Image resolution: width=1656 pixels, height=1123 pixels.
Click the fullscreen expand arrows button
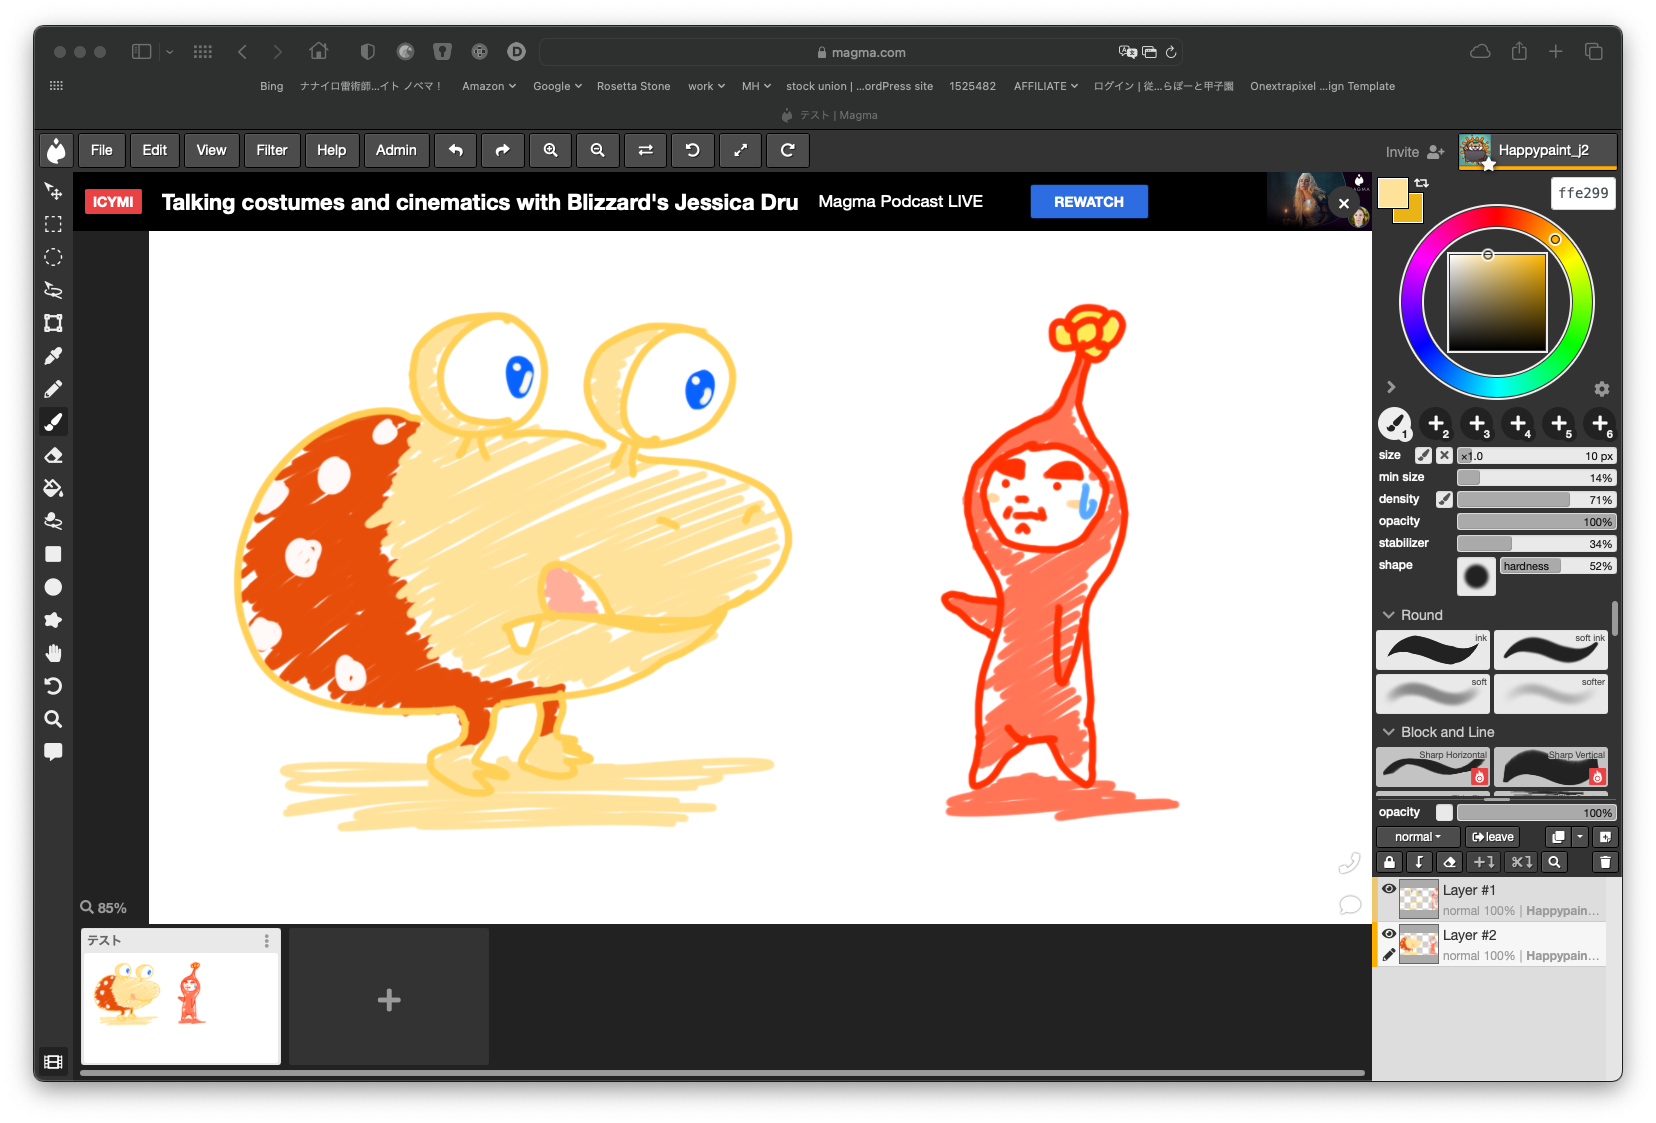(x=740, y=150)
